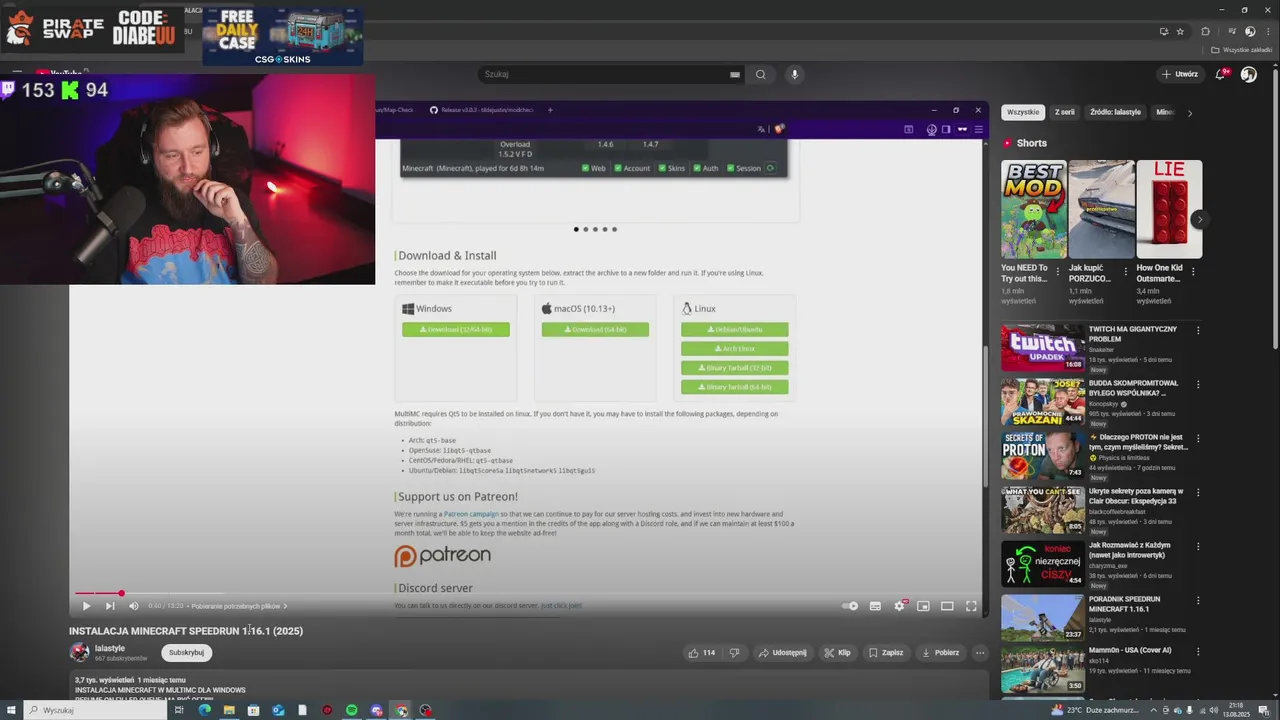Open the BEST MOD short thumbnail
This screenshot has width=1280, height=720.
(1034, 209)
